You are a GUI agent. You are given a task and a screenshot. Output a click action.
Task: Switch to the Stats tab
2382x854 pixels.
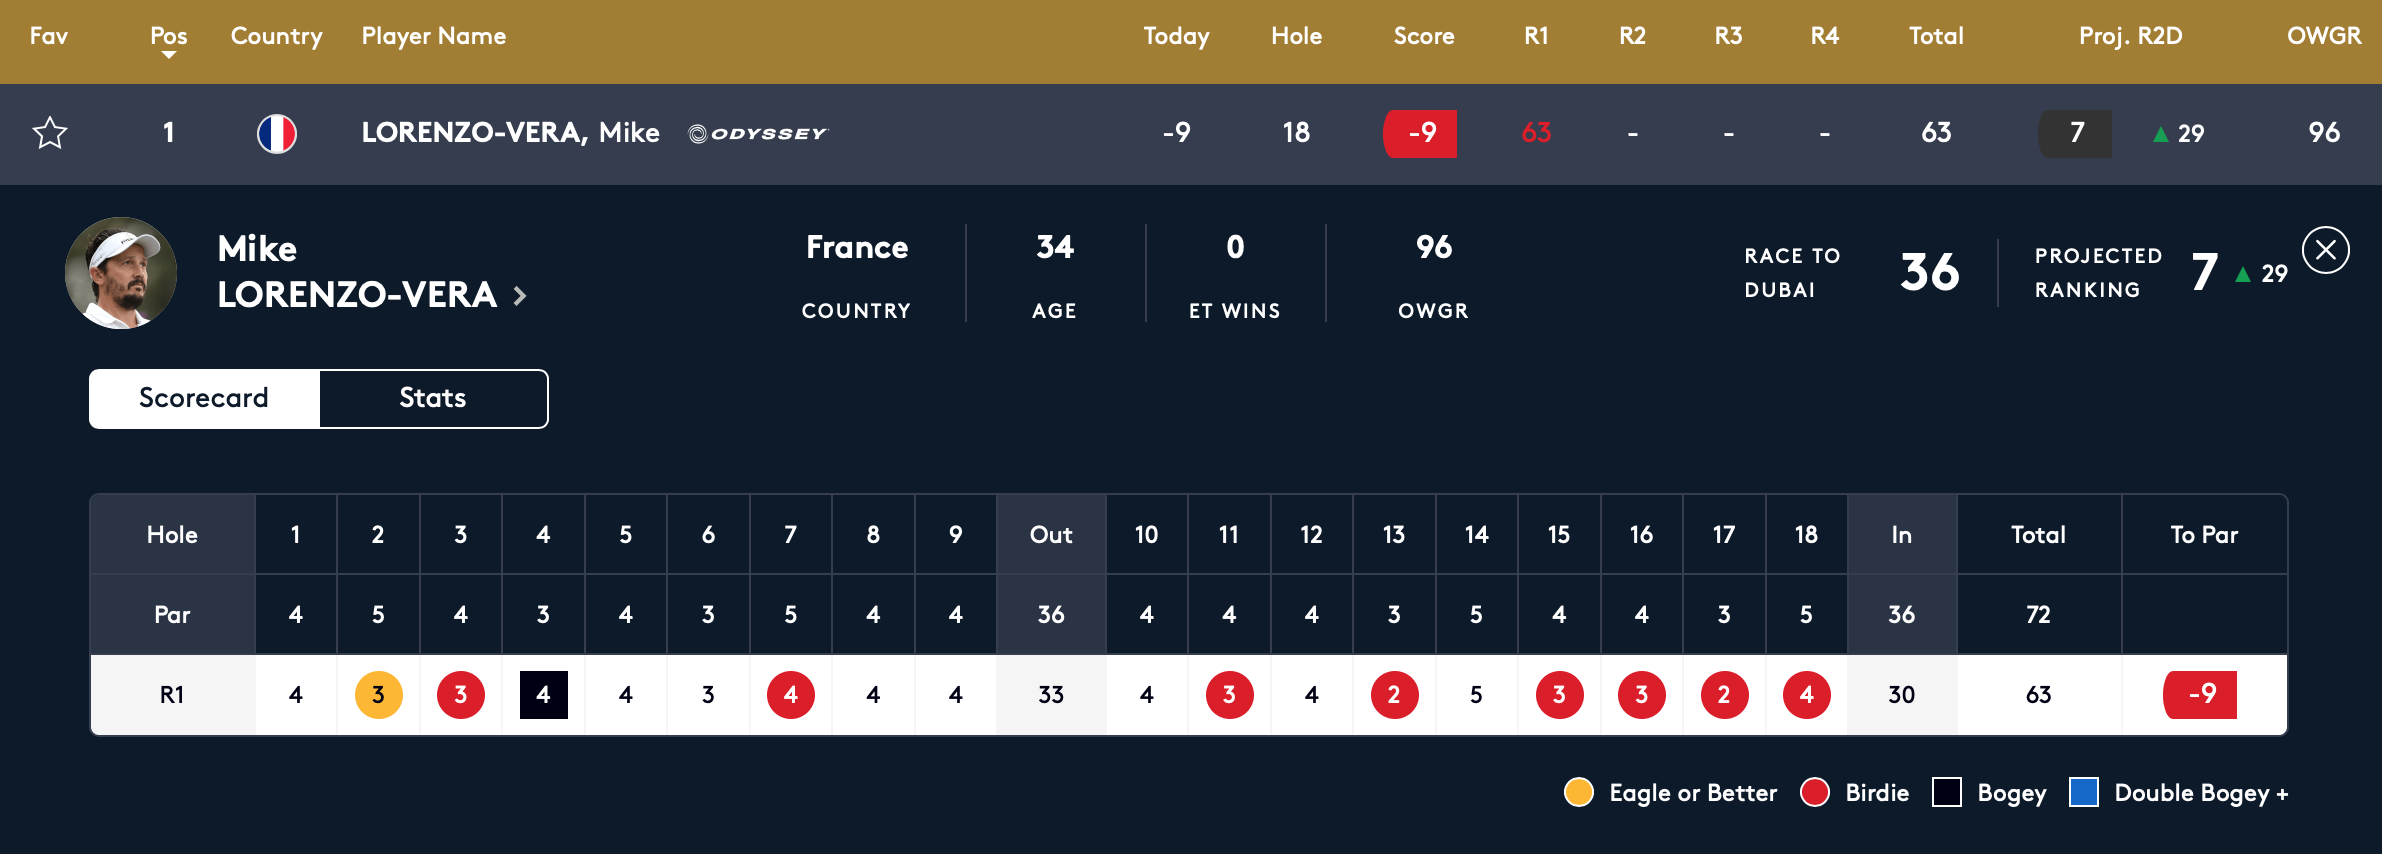(x=433, y=398)
